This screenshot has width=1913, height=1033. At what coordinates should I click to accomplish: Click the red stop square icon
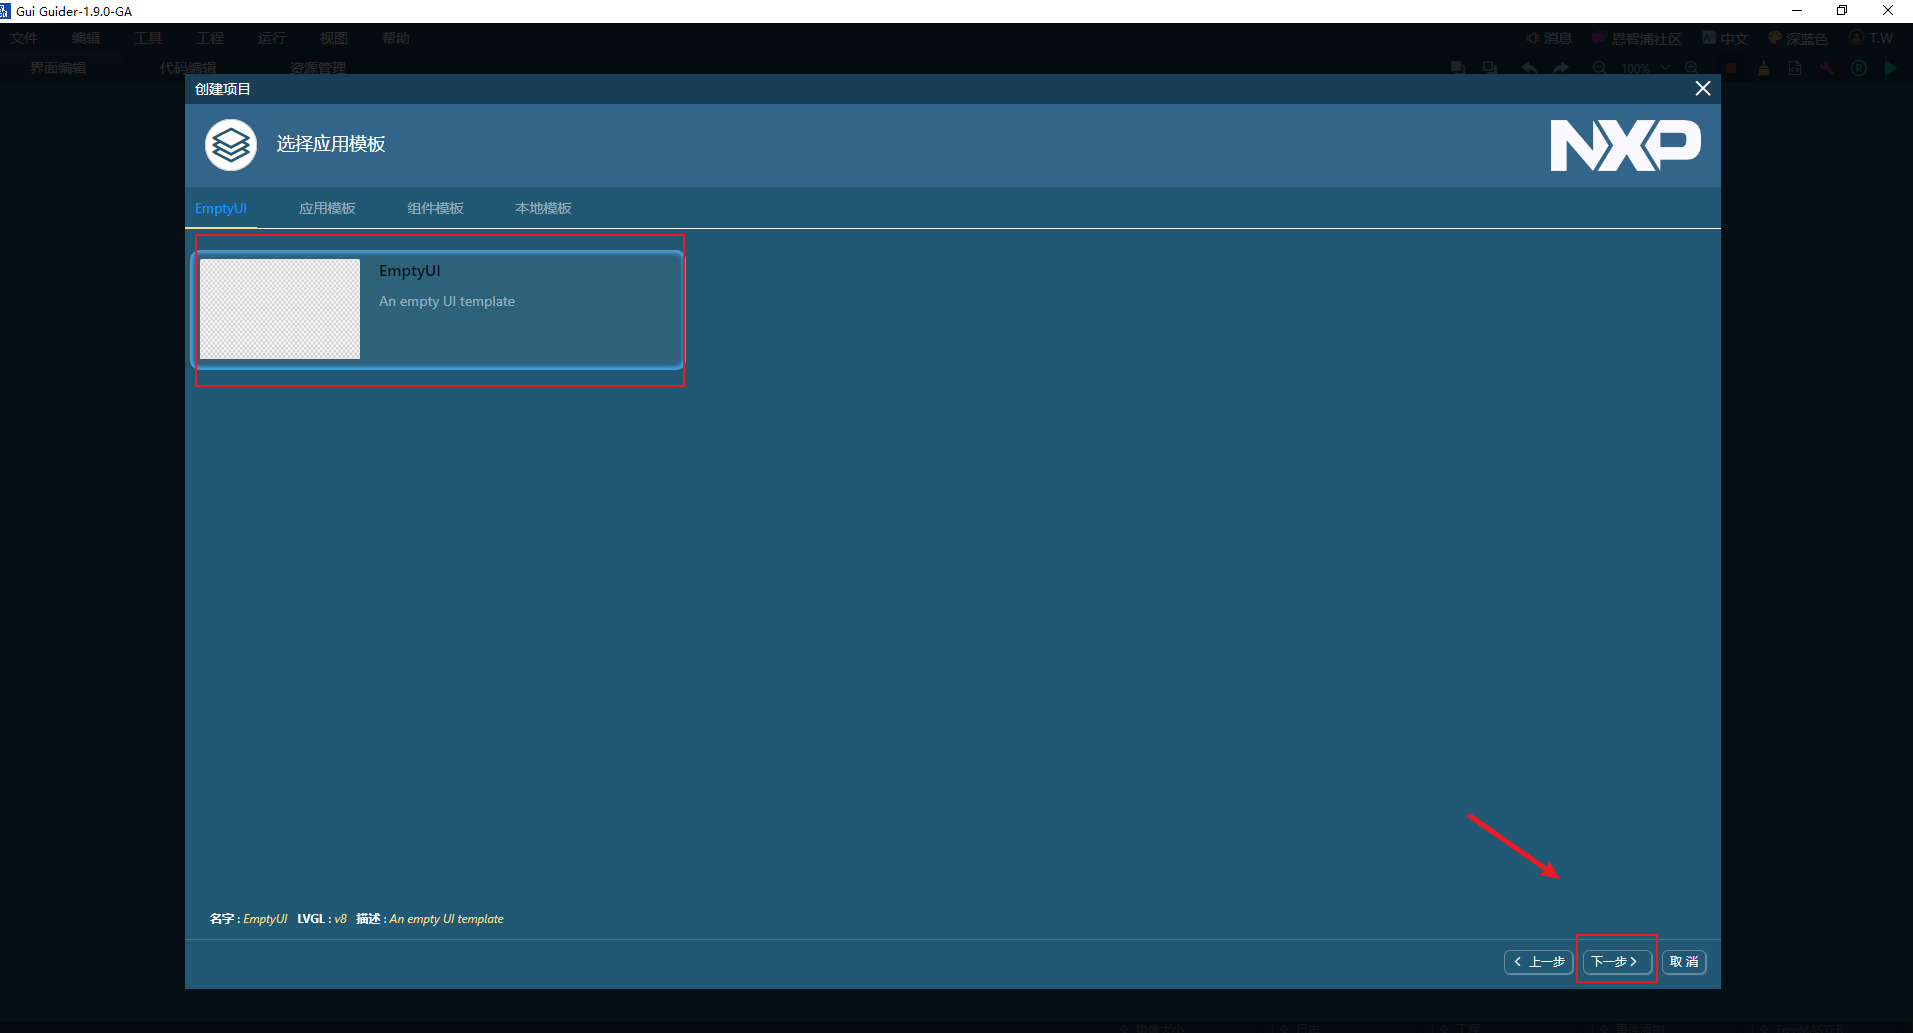[1731, 68]
